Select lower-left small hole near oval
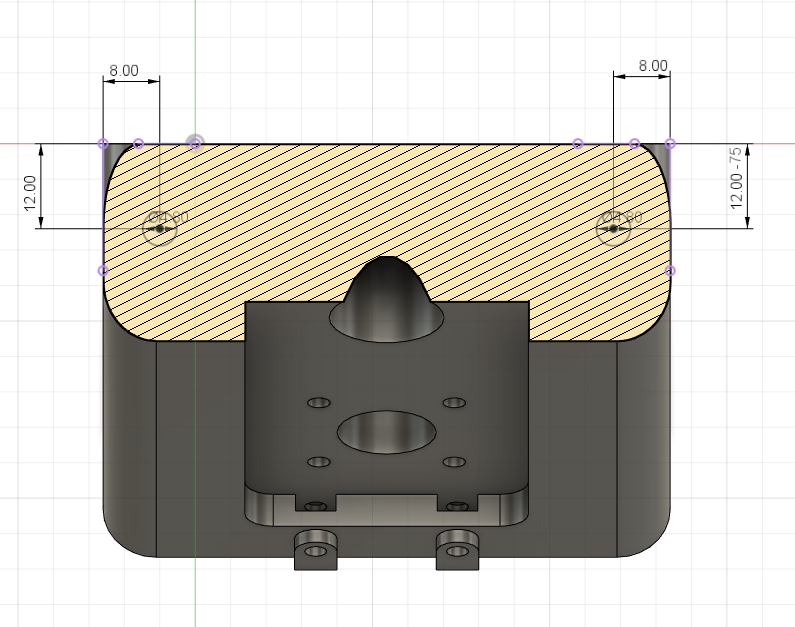The height and width of the screenshot is (627, 795). [x=319, y=462]
